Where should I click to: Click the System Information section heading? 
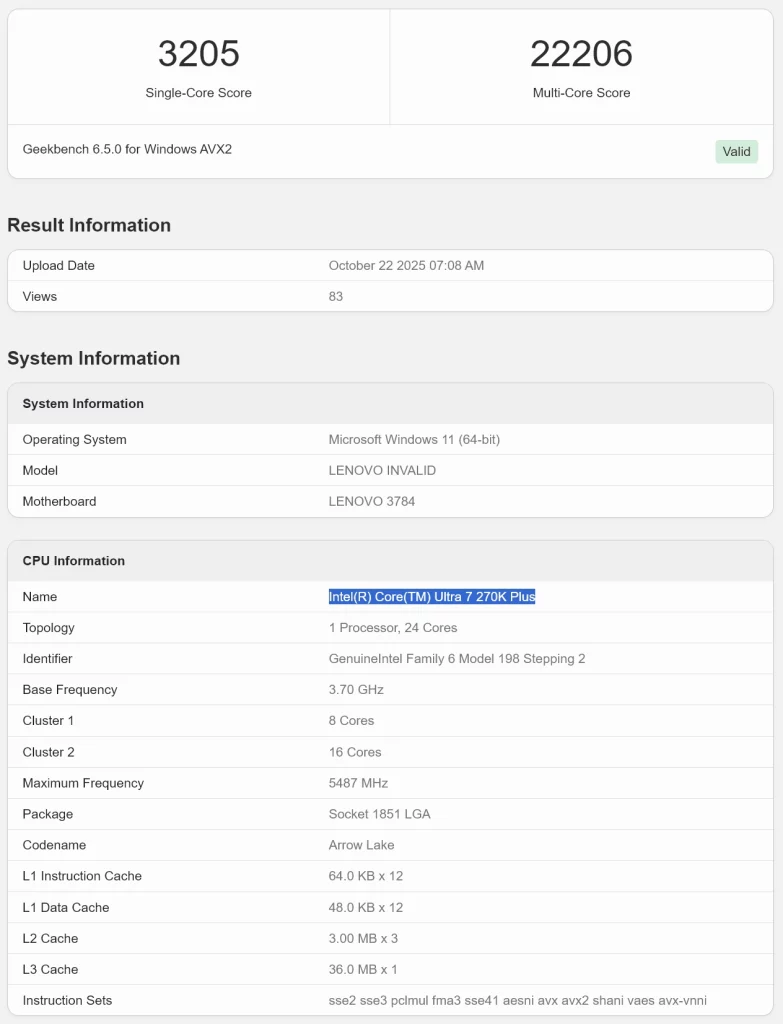pyautogui.click(x=93, y=358)
